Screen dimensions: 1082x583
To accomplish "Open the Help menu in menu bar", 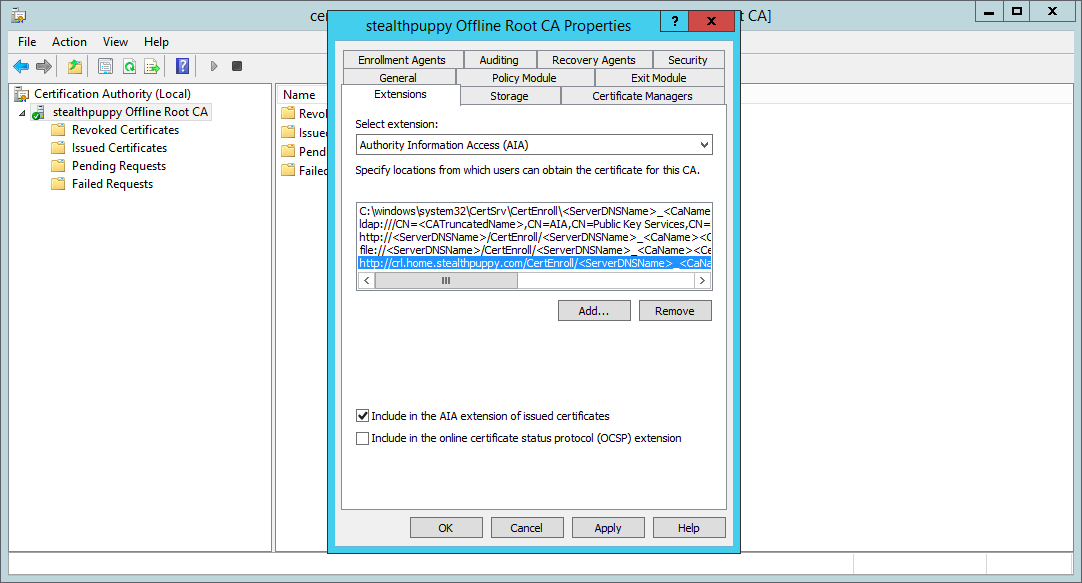I will (156, 42).
